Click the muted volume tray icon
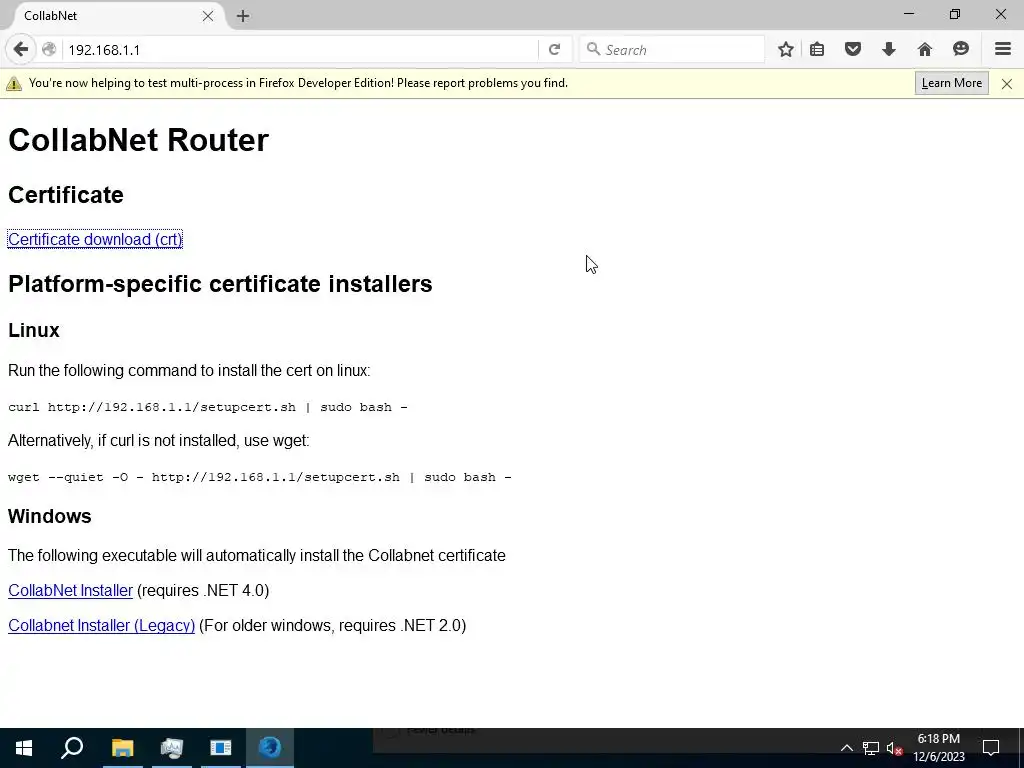Screen dimensions: 1024x768 tap(894, 748)
